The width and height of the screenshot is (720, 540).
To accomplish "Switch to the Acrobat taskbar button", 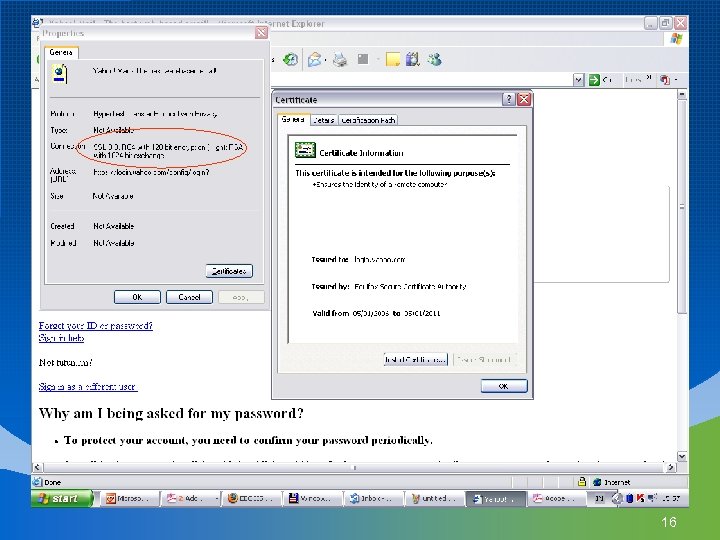I will click(557, 499).
